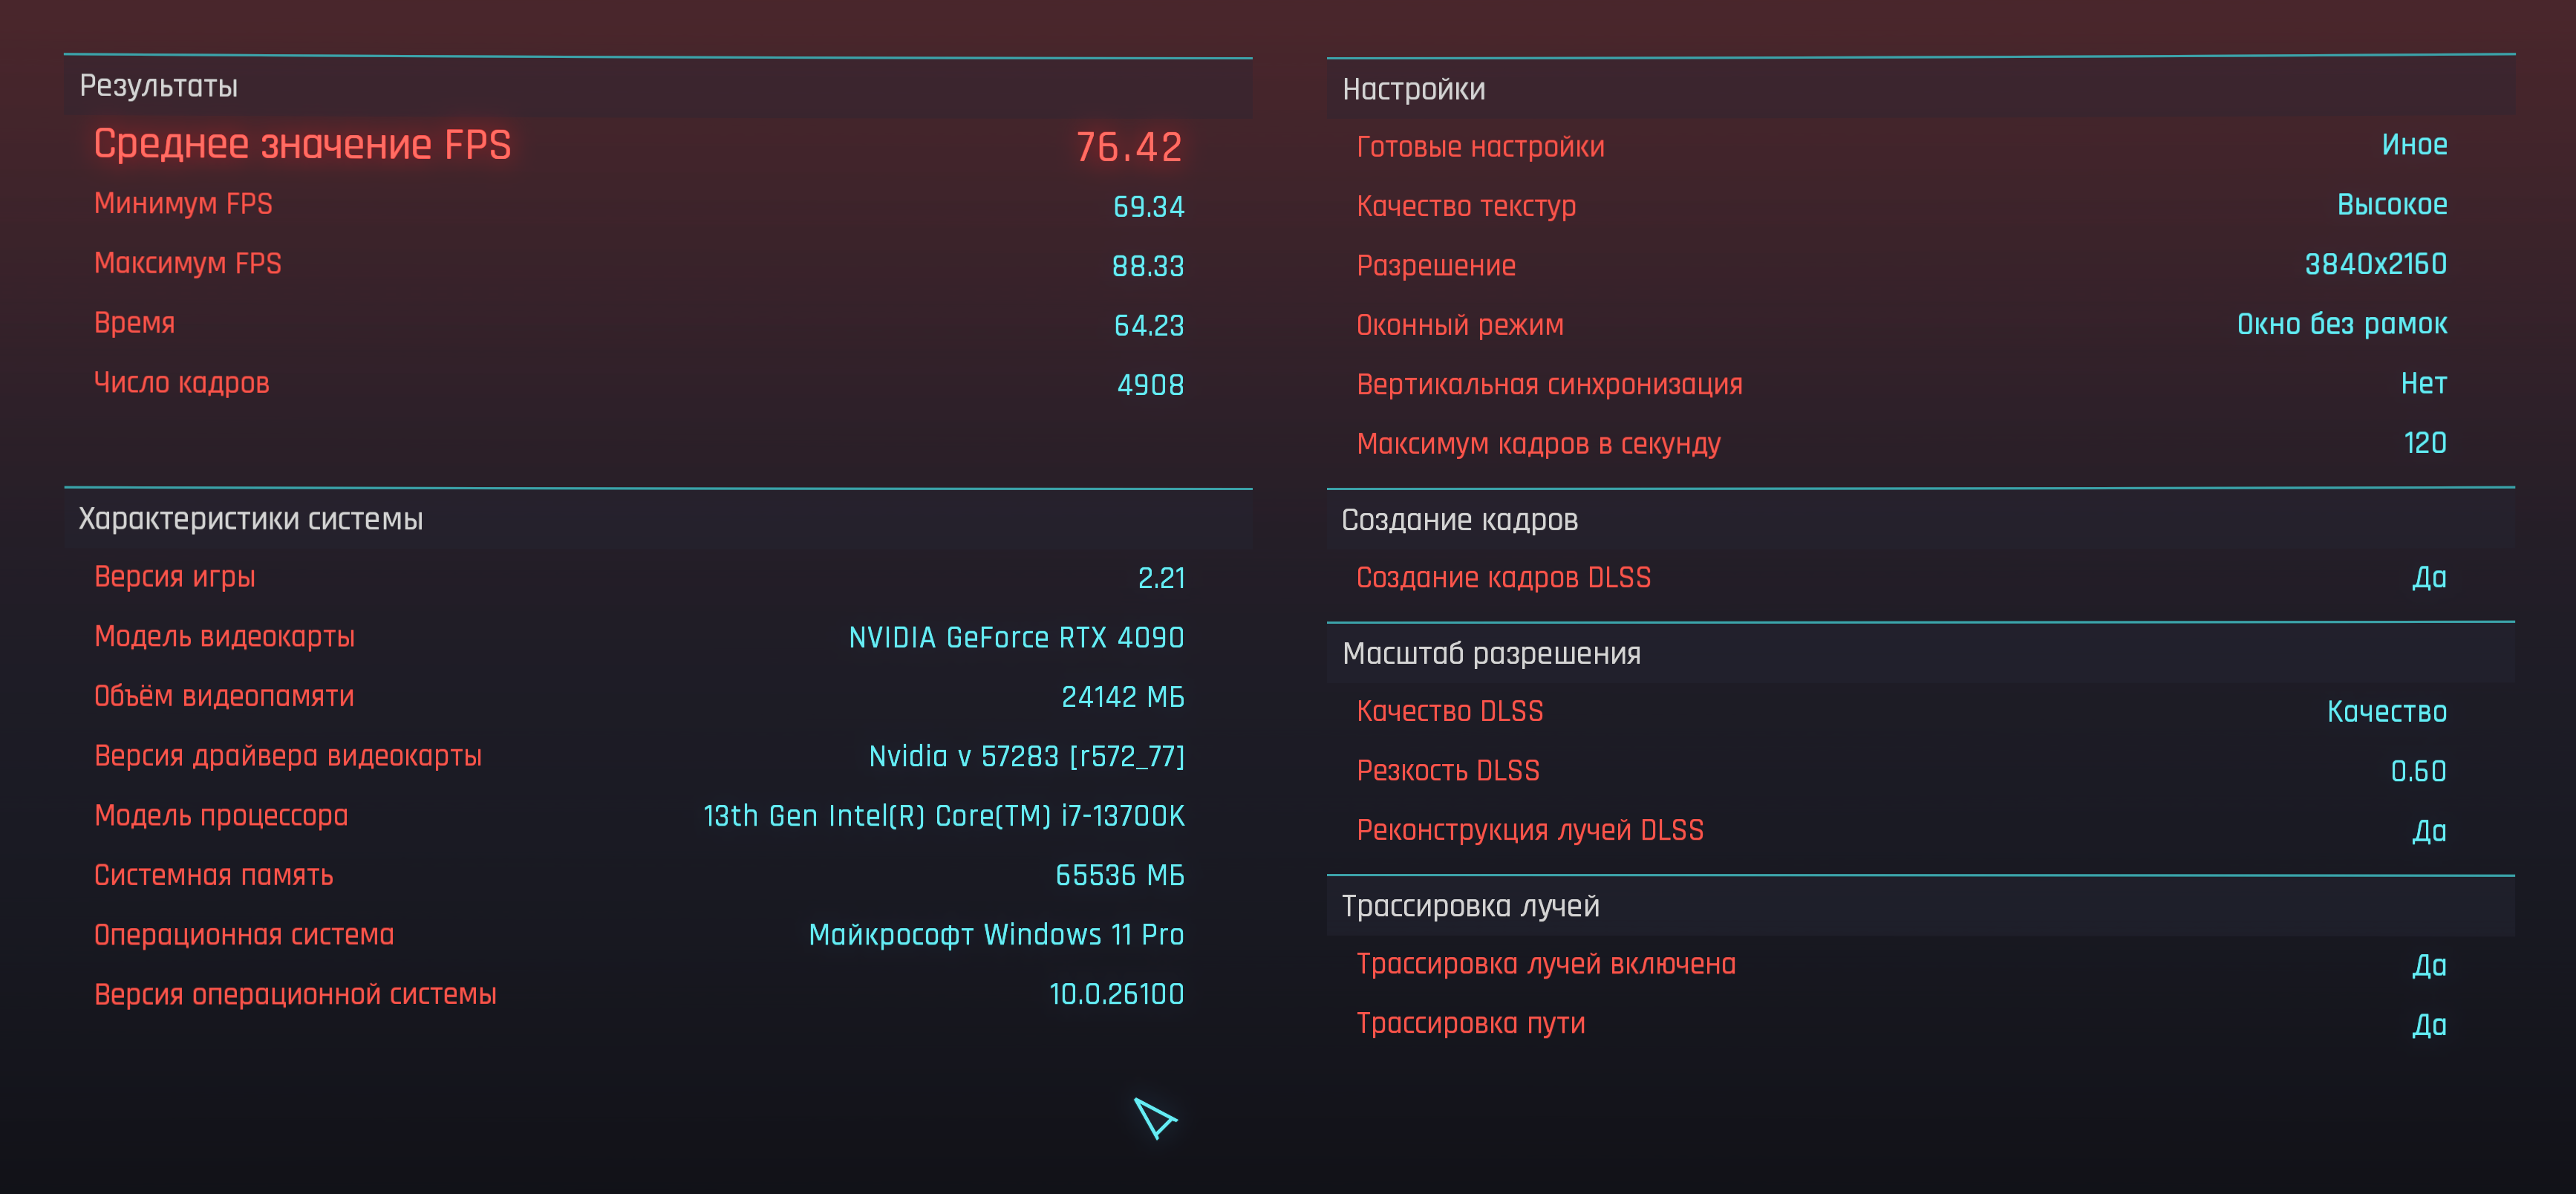Viewport: 2576px width, 1194px height.
Task: Expand the Создание кадров section header
Action: click(1459, 520)
